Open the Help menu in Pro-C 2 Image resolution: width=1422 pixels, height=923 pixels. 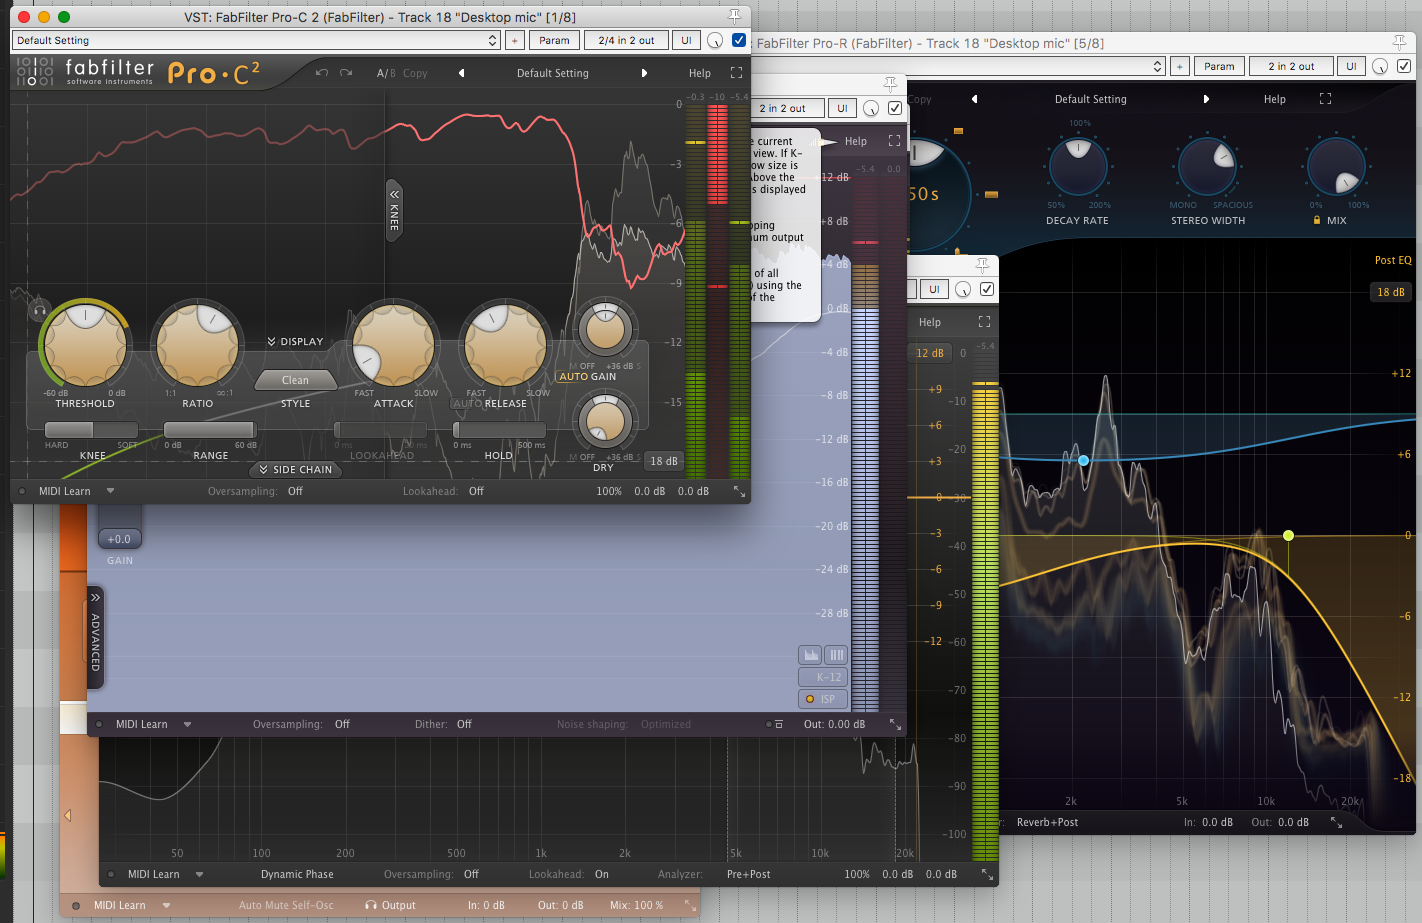(x=700, y=72)
